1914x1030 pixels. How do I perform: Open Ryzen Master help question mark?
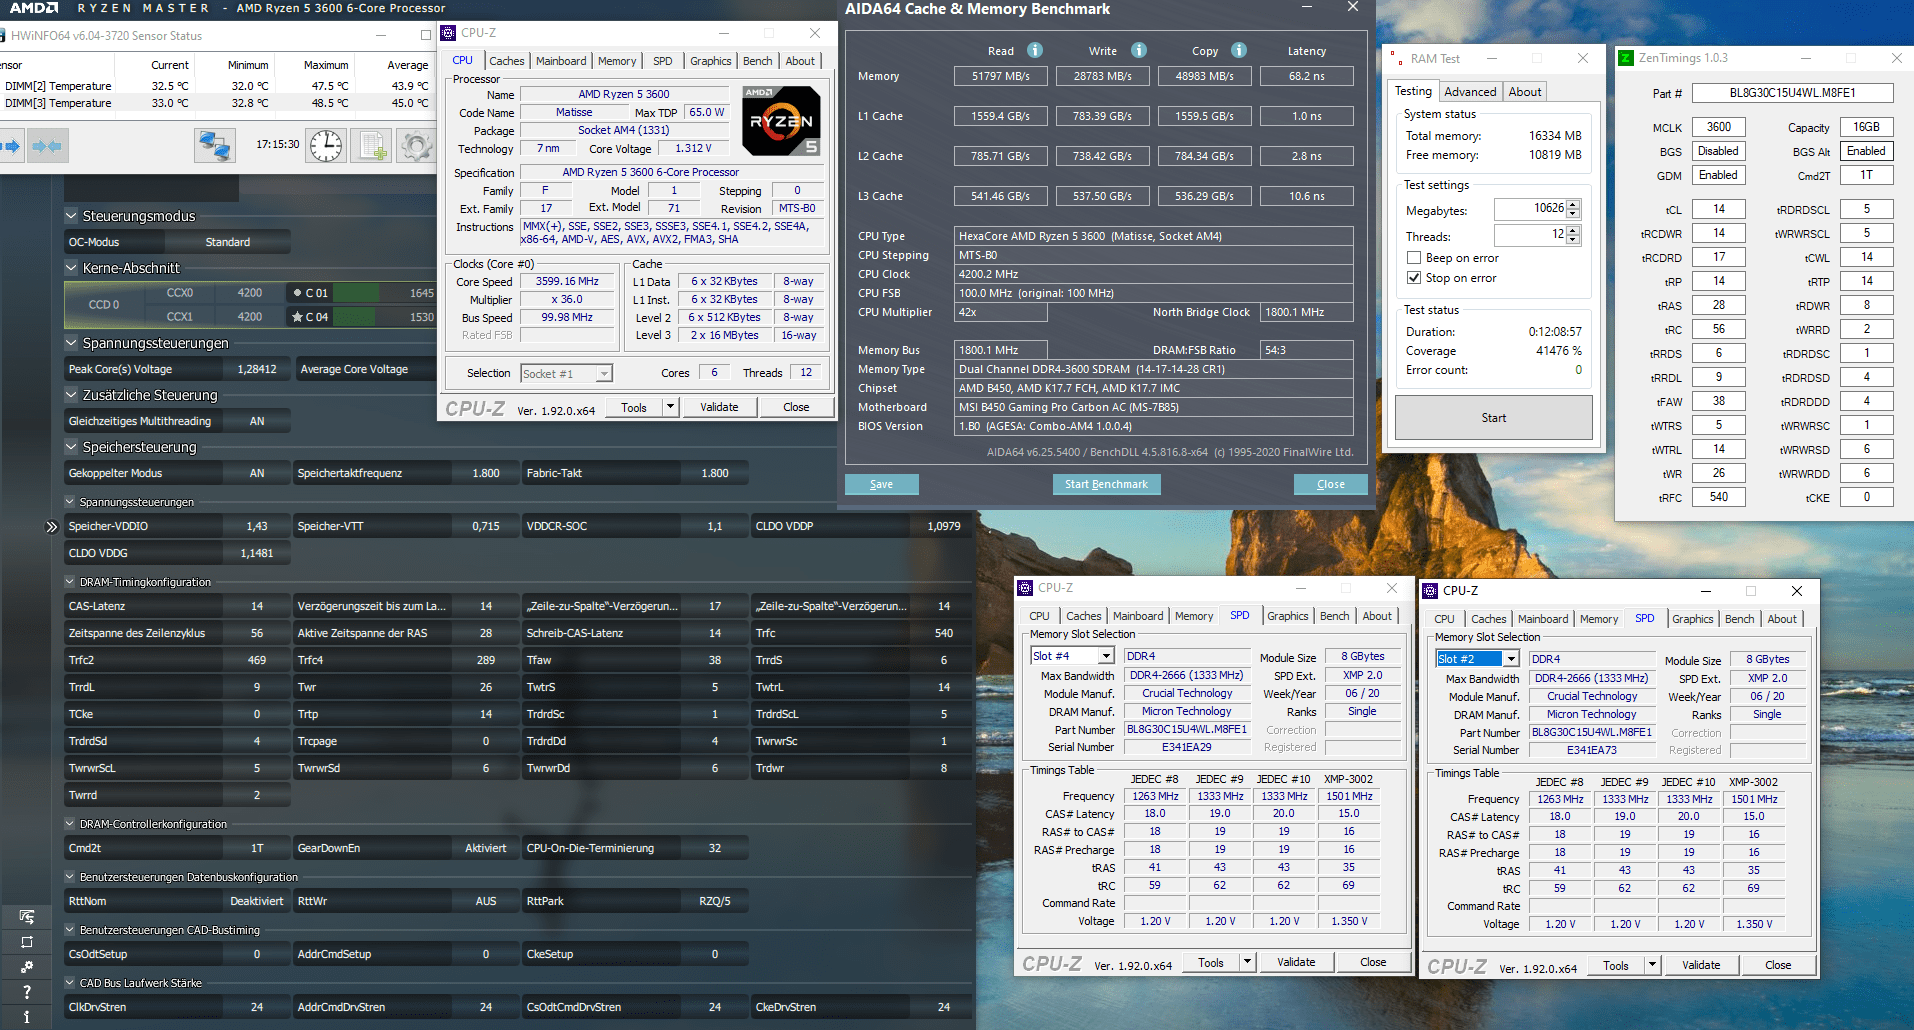[27, 992]
